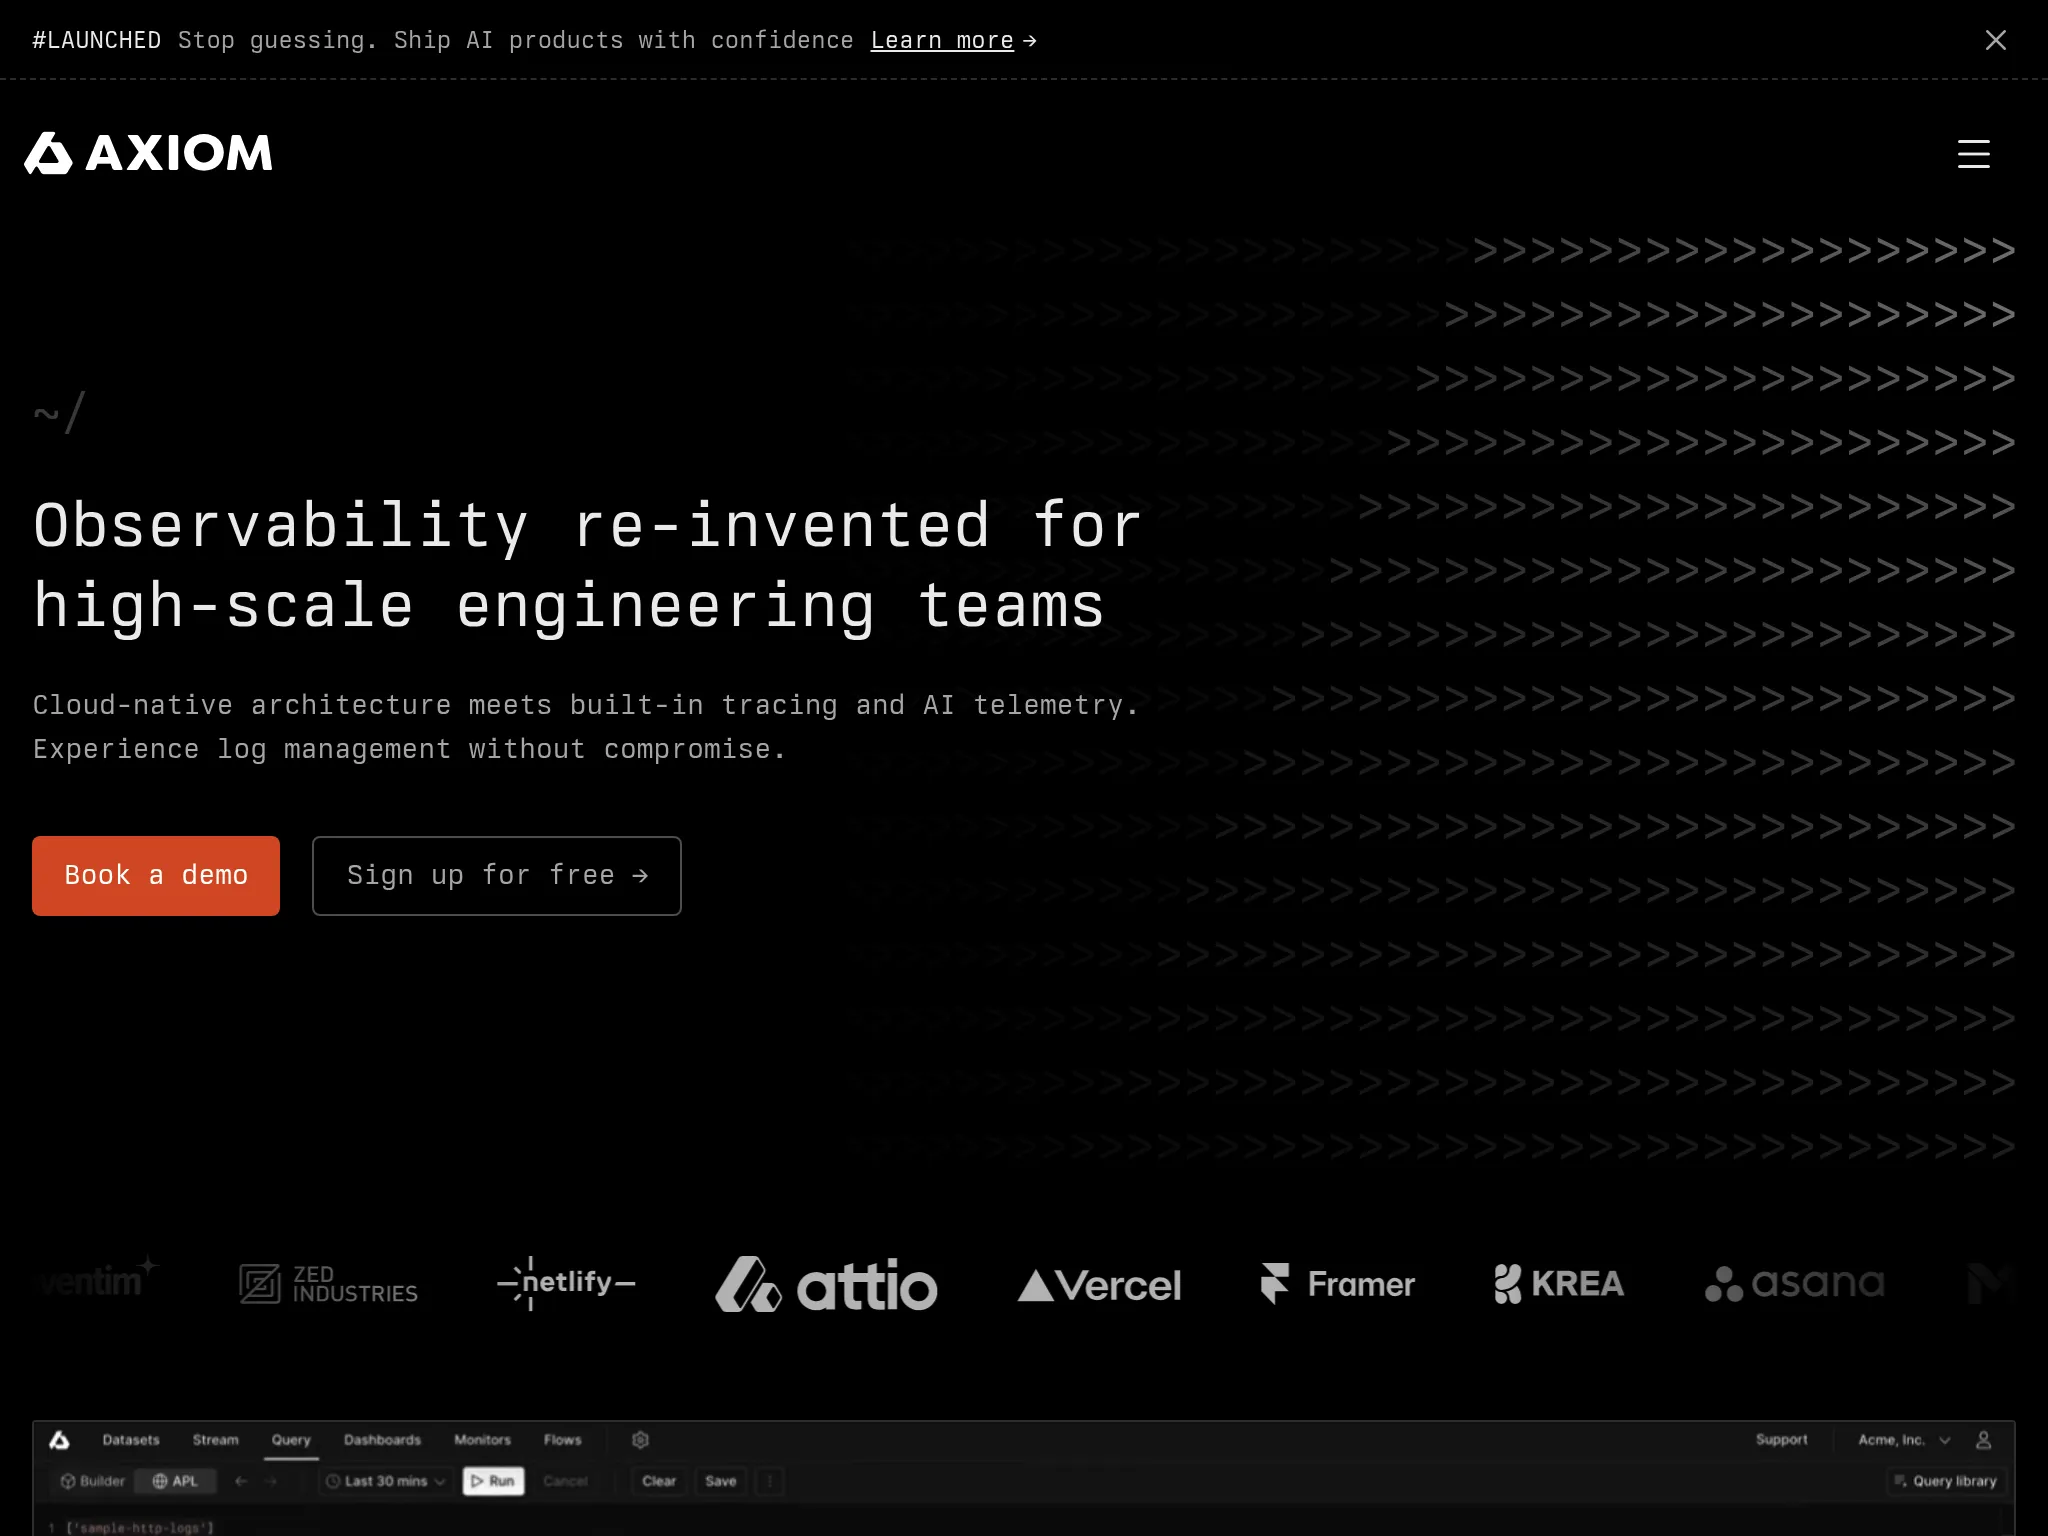Viewport: 2048px width, 1536px height.
Task: Dismiss the announcement banner with X
Action: (x=1995, y=40)
